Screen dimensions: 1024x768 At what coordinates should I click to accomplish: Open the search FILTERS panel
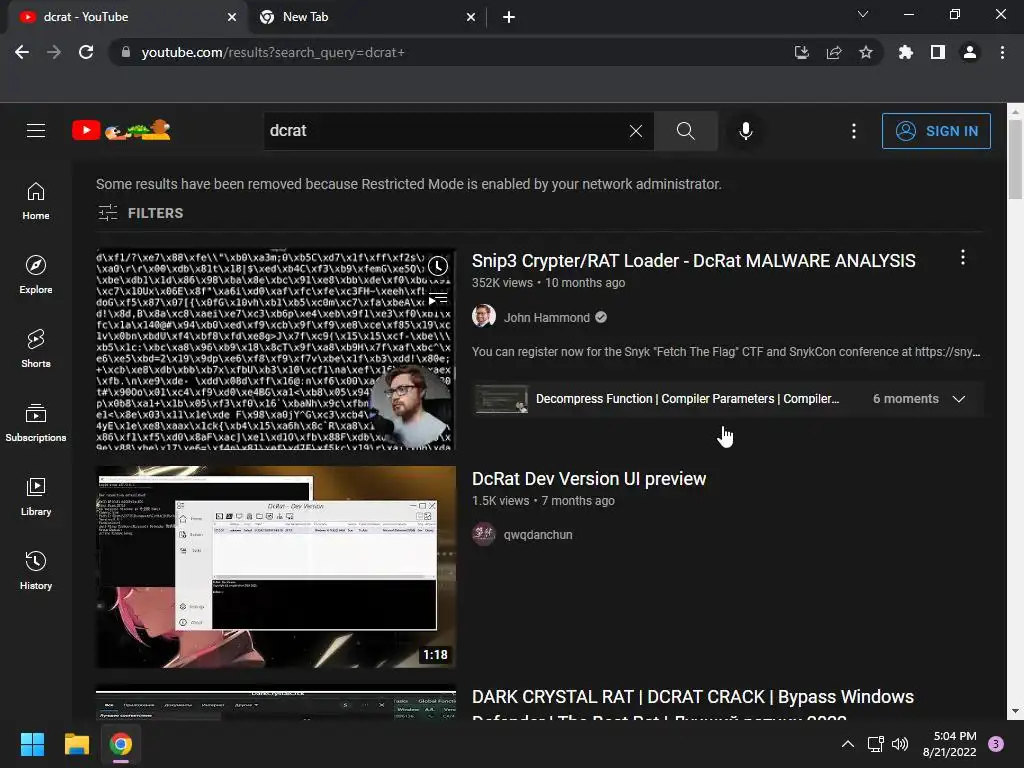(x=140, y=213)
